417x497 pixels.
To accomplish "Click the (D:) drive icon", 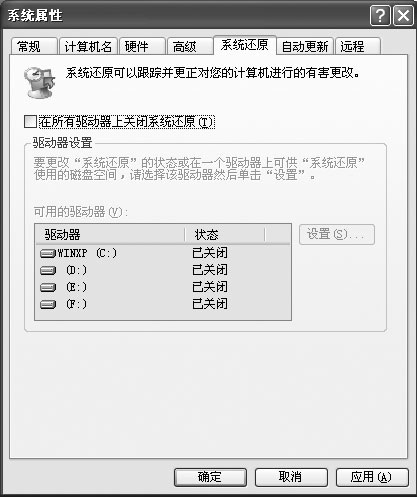I will [x=48, y=270].
